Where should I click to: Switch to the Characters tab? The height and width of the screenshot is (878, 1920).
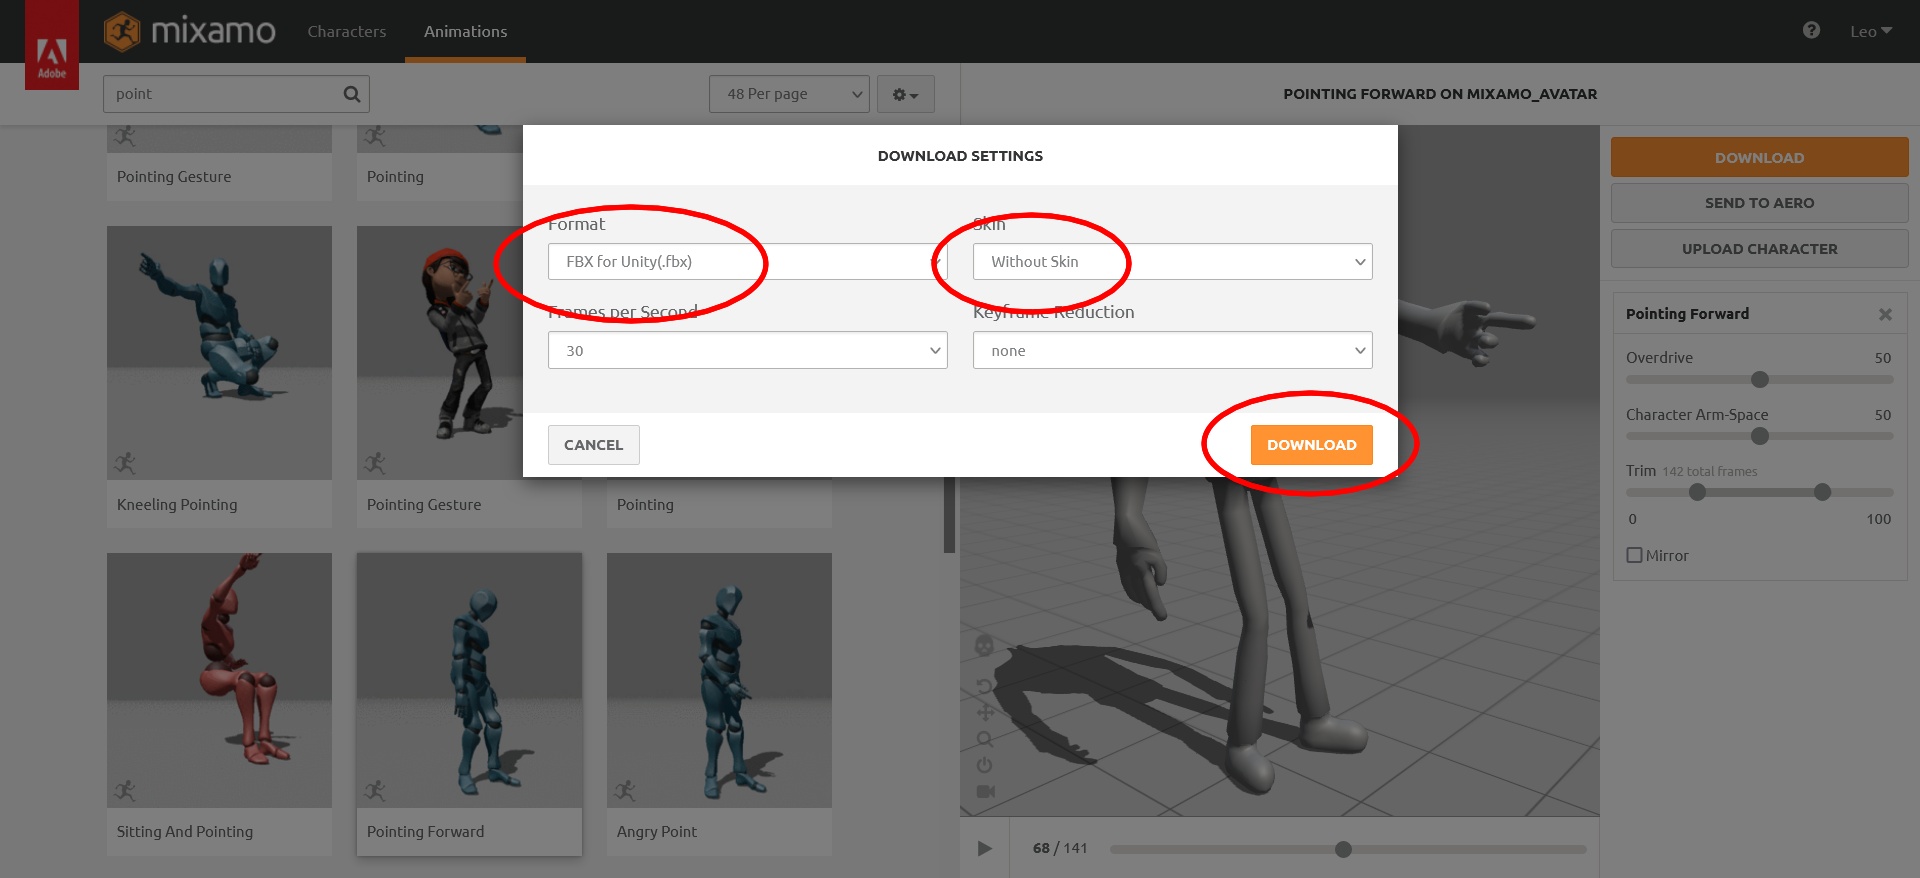point(346,31)
